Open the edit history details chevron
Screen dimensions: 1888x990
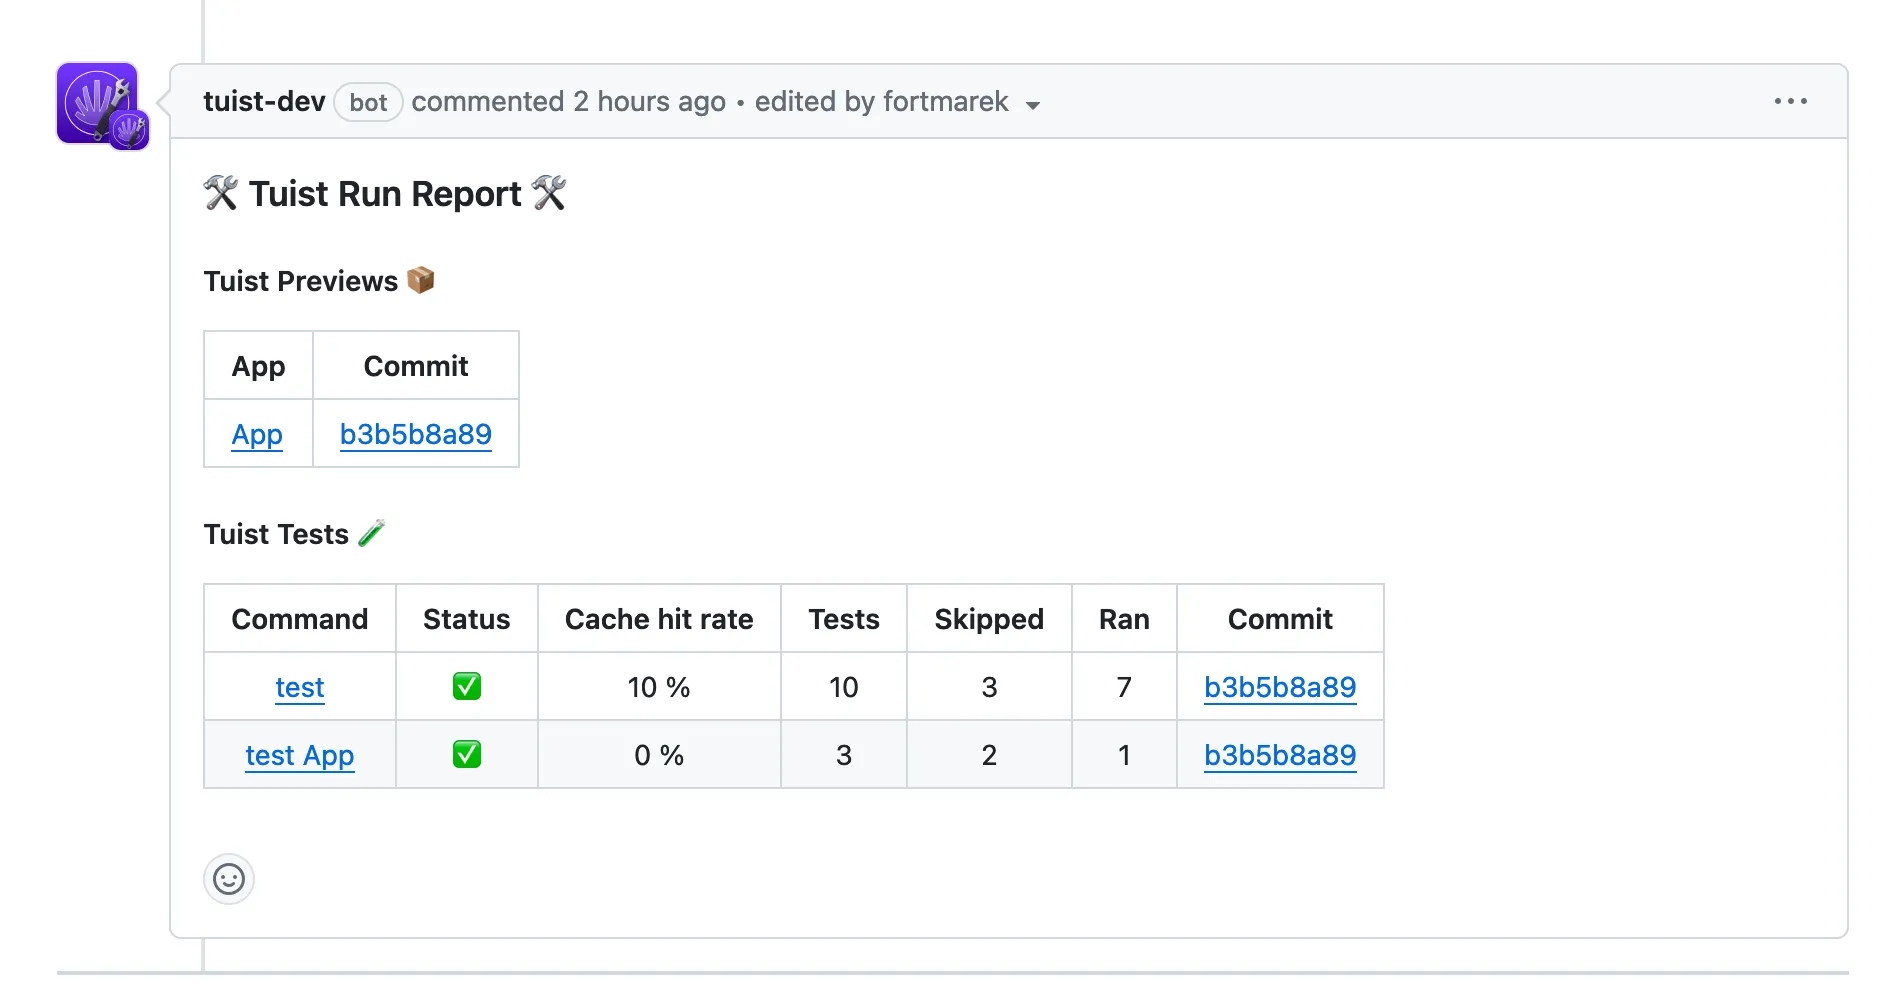pyautogui.click(x=1035, y=104)
